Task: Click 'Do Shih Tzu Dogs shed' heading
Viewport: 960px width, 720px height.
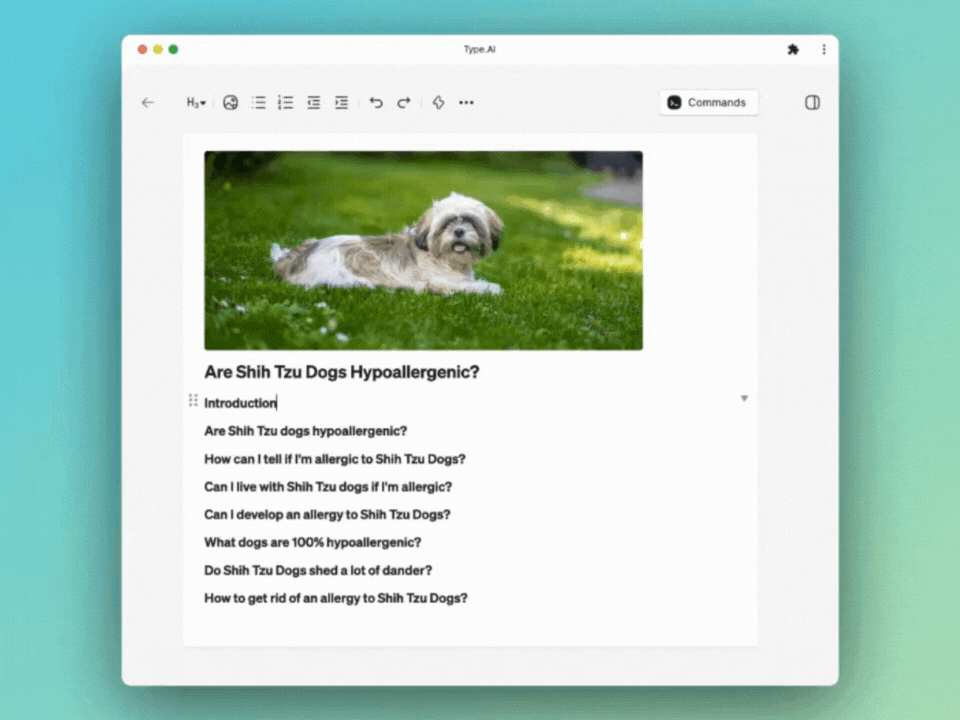Action: pos(318,571)
